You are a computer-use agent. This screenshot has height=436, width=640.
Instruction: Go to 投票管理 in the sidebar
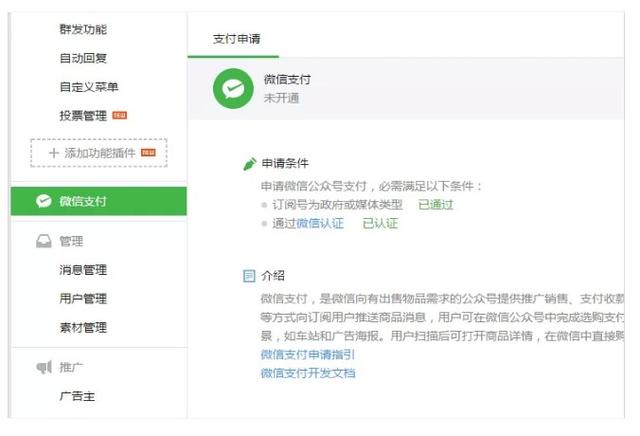[x=83, y=116]
